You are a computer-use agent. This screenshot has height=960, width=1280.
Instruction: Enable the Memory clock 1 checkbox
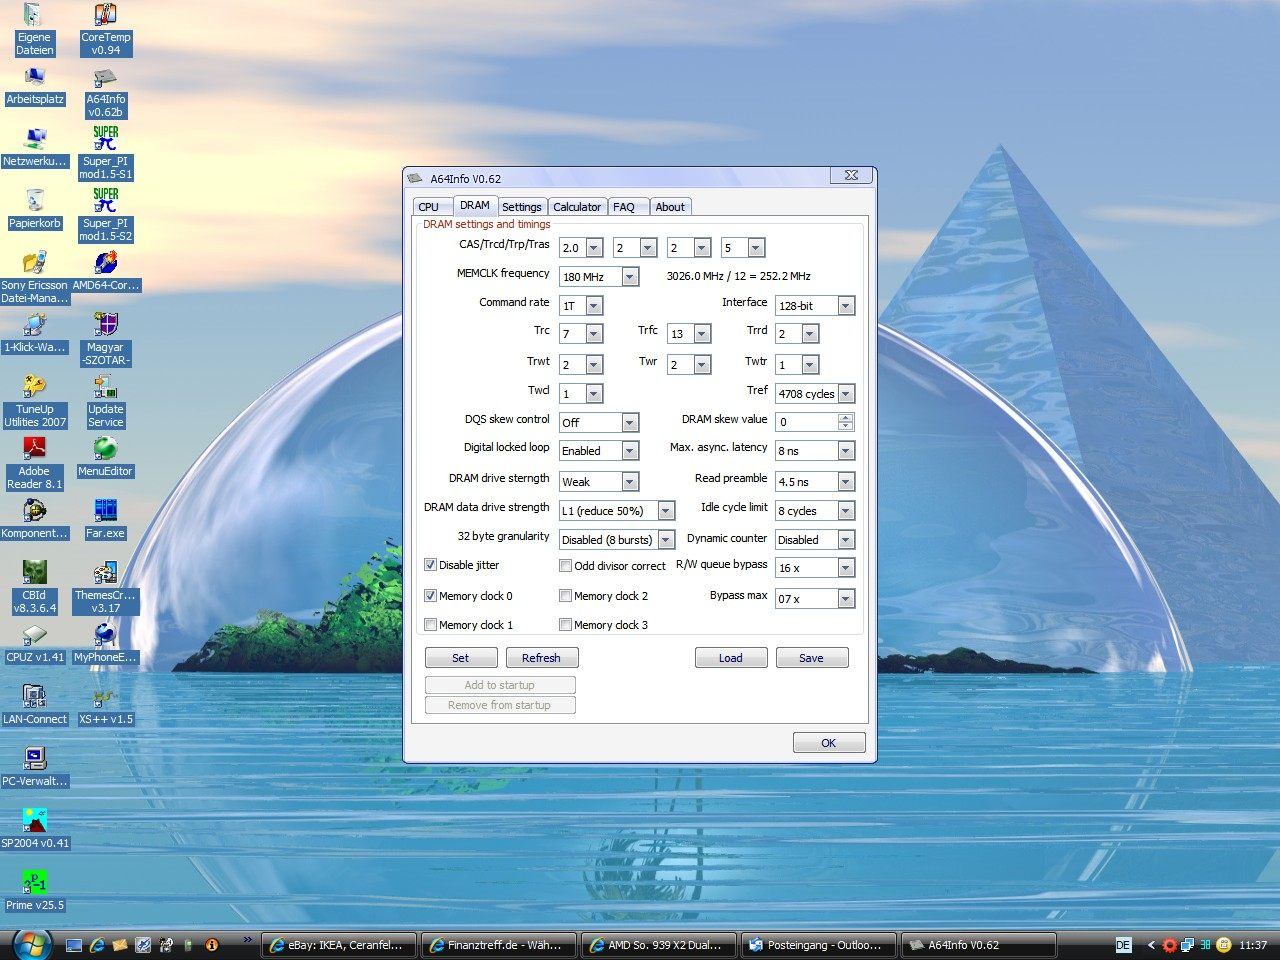click(431, 624)
